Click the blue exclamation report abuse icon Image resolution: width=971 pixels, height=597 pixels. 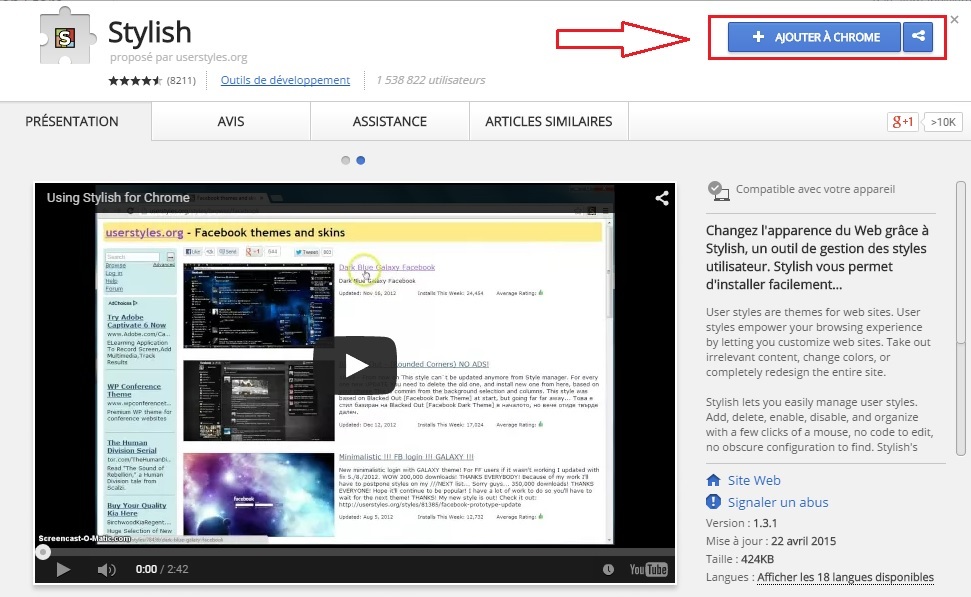point(713,502)
